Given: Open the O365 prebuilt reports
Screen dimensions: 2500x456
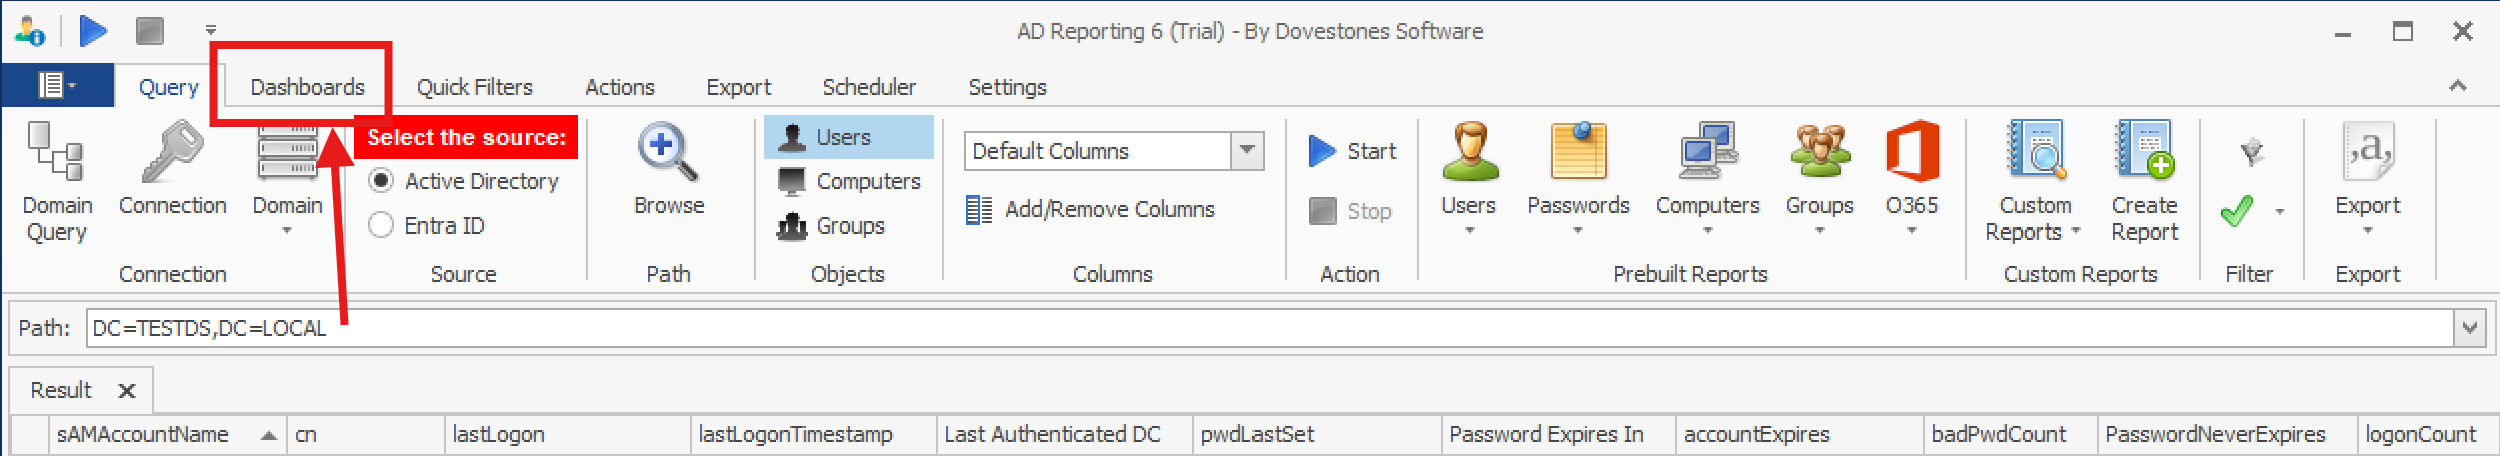Looking at the screenshot, I should click(1911, 152).
